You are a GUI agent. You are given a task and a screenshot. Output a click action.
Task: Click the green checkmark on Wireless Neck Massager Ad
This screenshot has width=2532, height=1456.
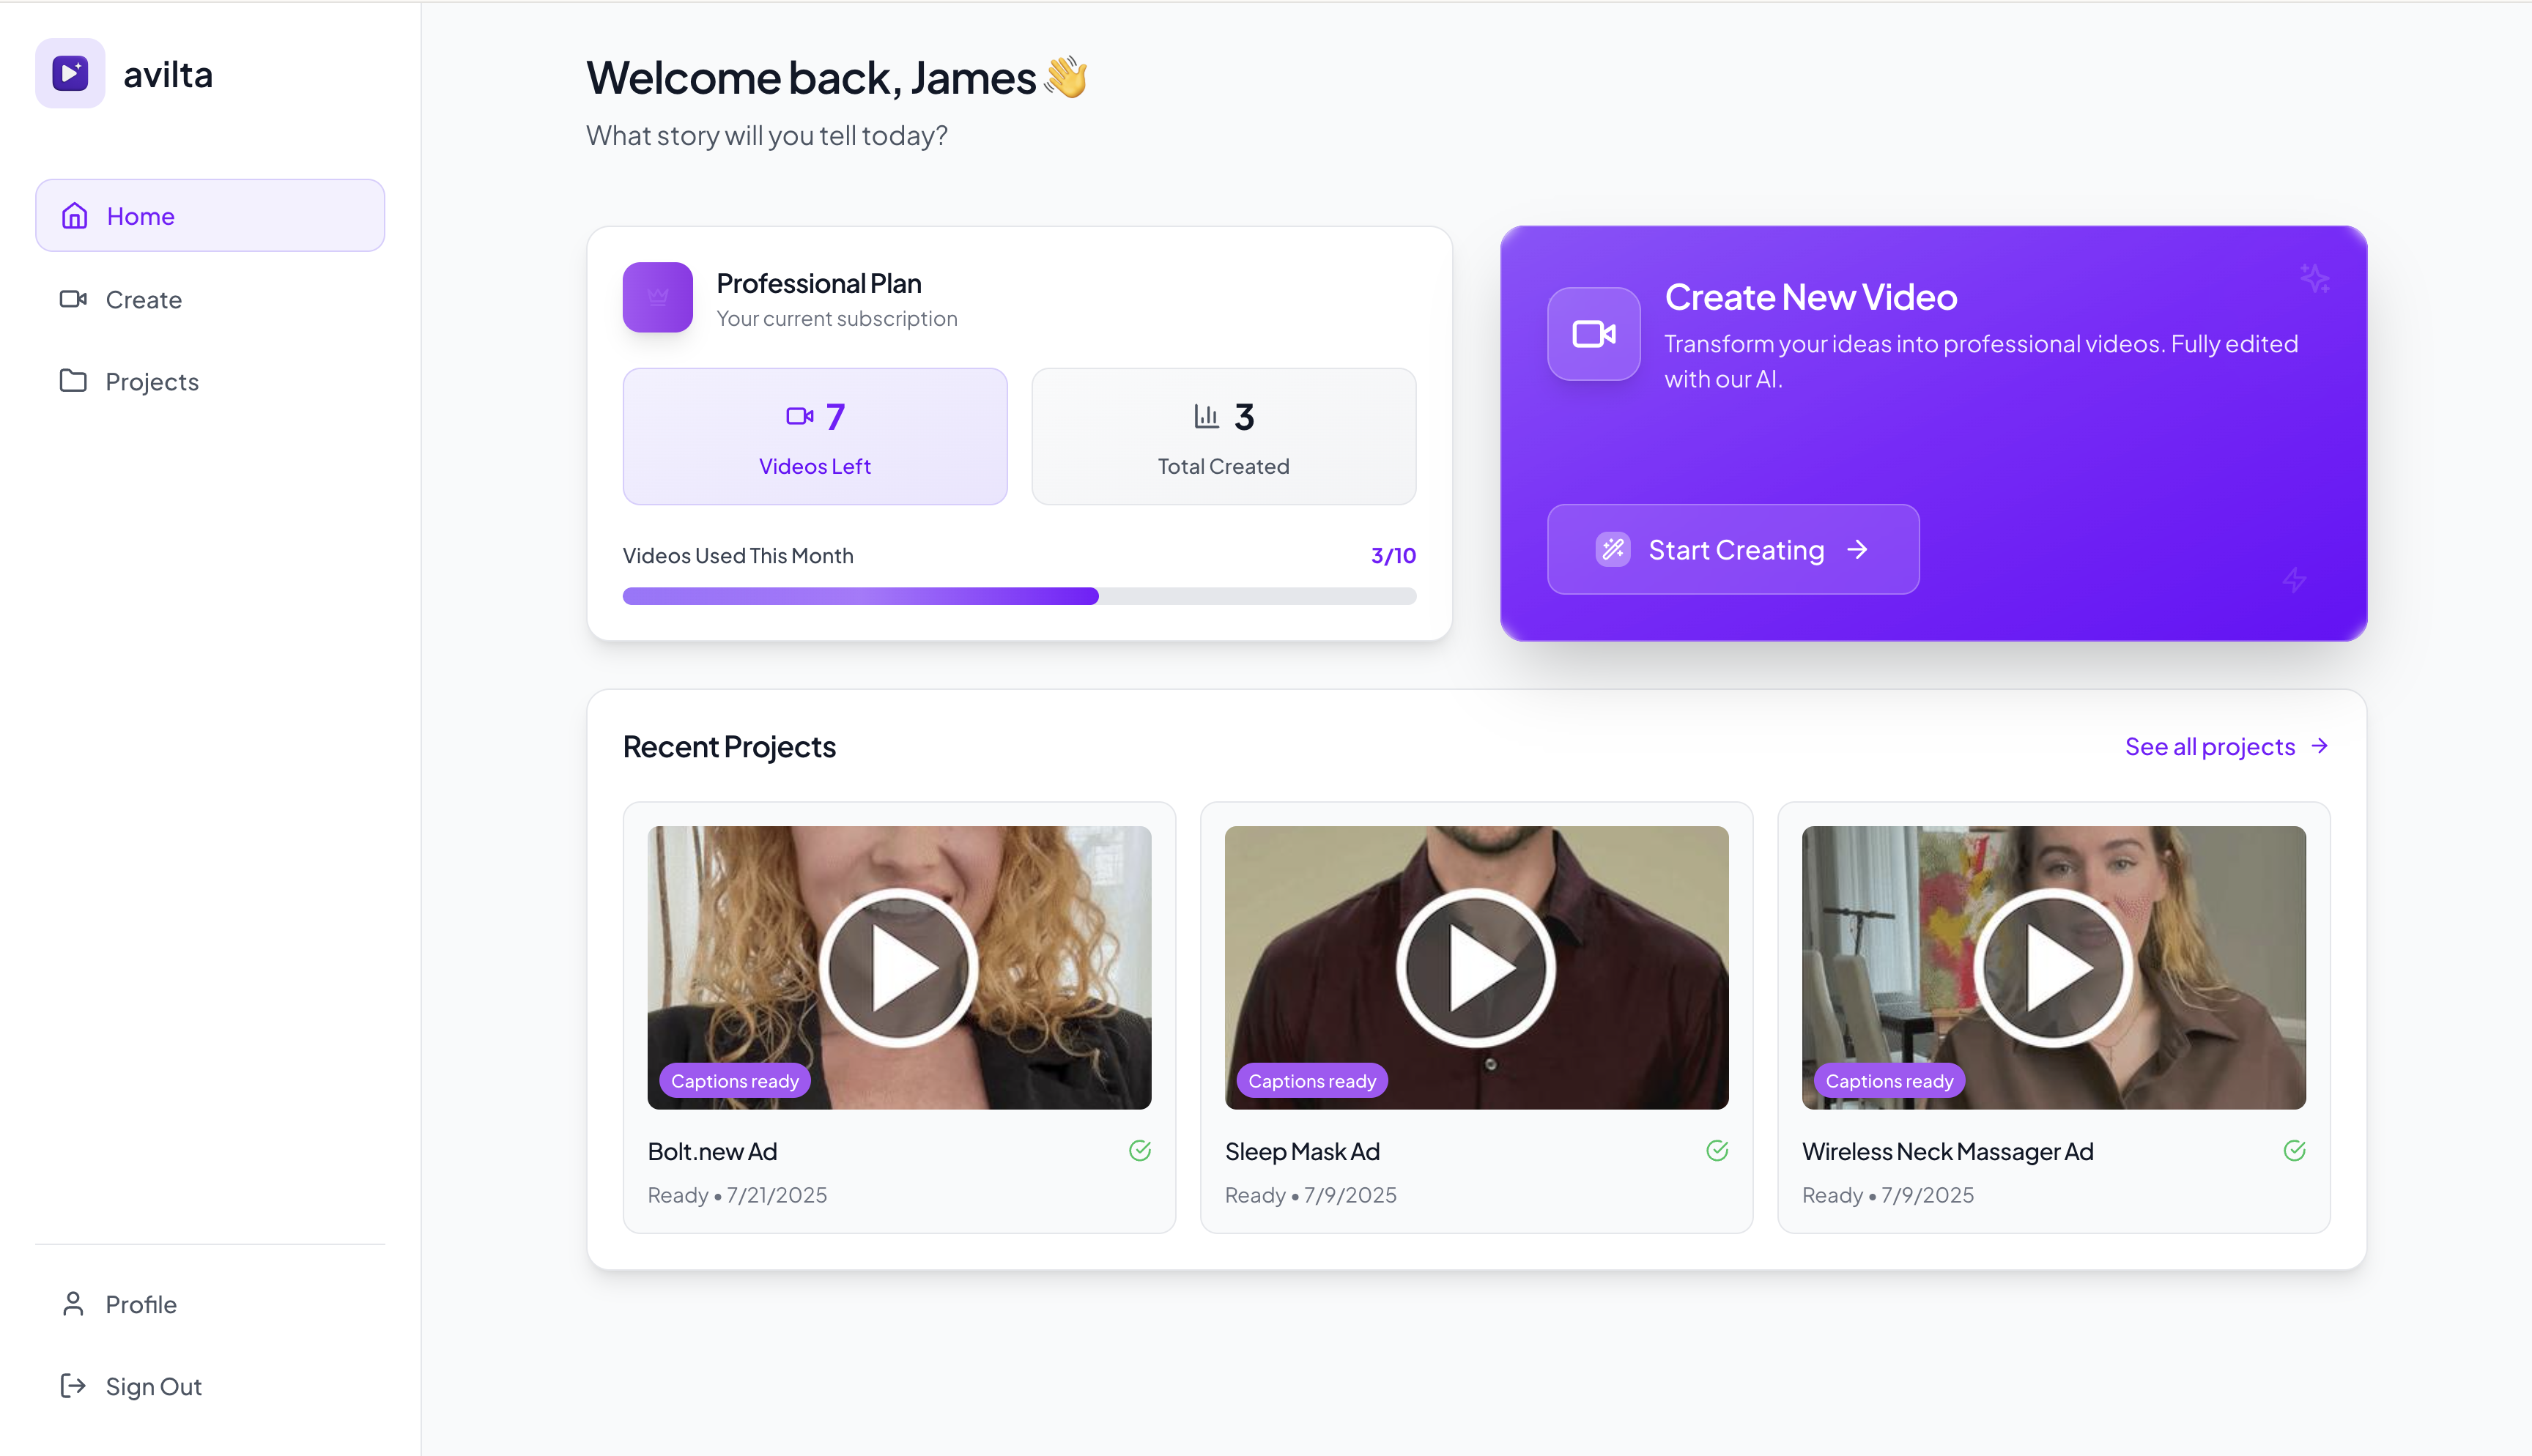click(x=2294, y=1151)
